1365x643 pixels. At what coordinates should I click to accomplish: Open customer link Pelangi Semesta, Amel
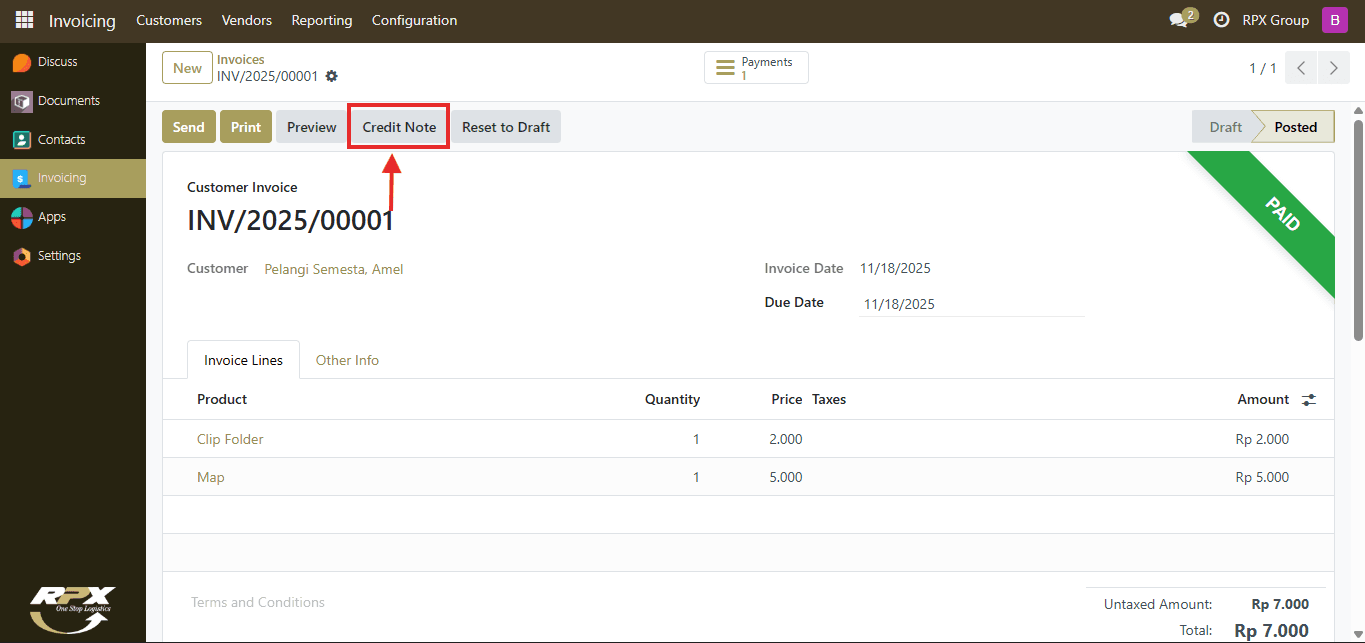(334, 269)
